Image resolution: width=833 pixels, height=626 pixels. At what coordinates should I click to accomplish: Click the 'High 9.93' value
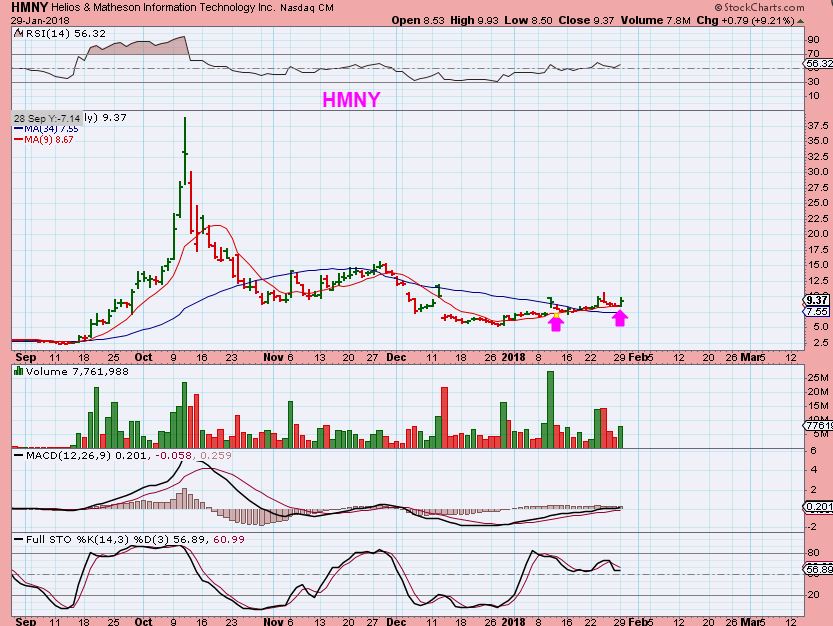click(x=474, y=21)
